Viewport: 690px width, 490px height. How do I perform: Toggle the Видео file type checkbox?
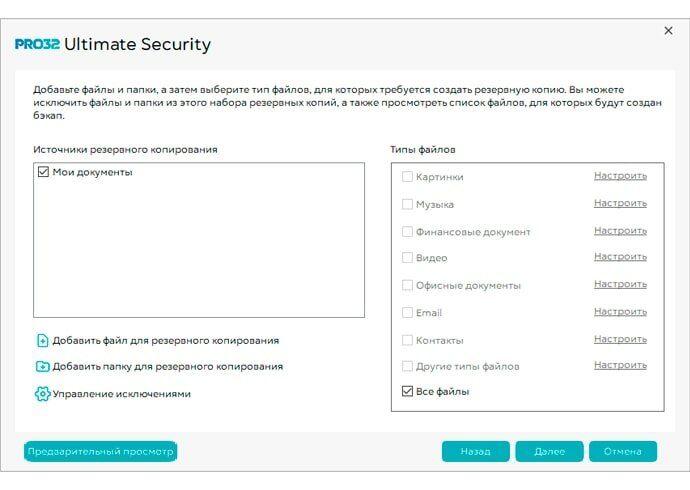coord(407,258)
